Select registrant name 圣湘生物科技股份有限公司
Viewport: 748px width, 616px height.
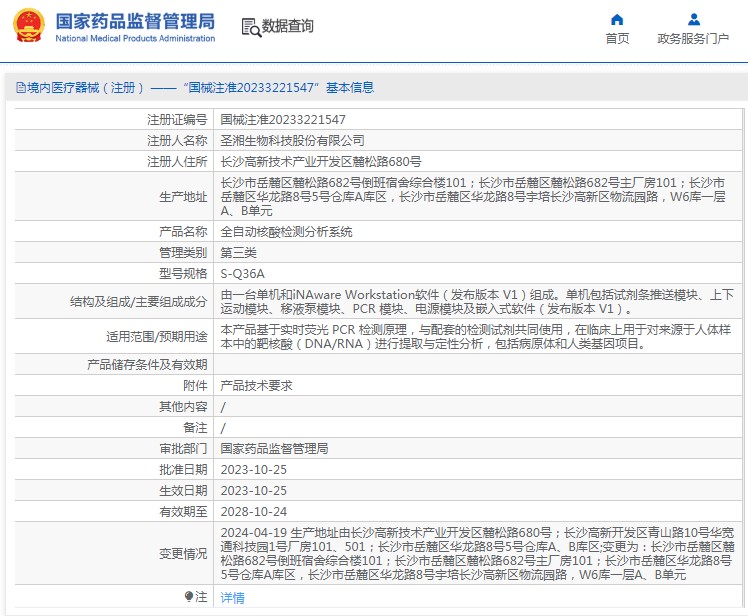pos(292,140)
